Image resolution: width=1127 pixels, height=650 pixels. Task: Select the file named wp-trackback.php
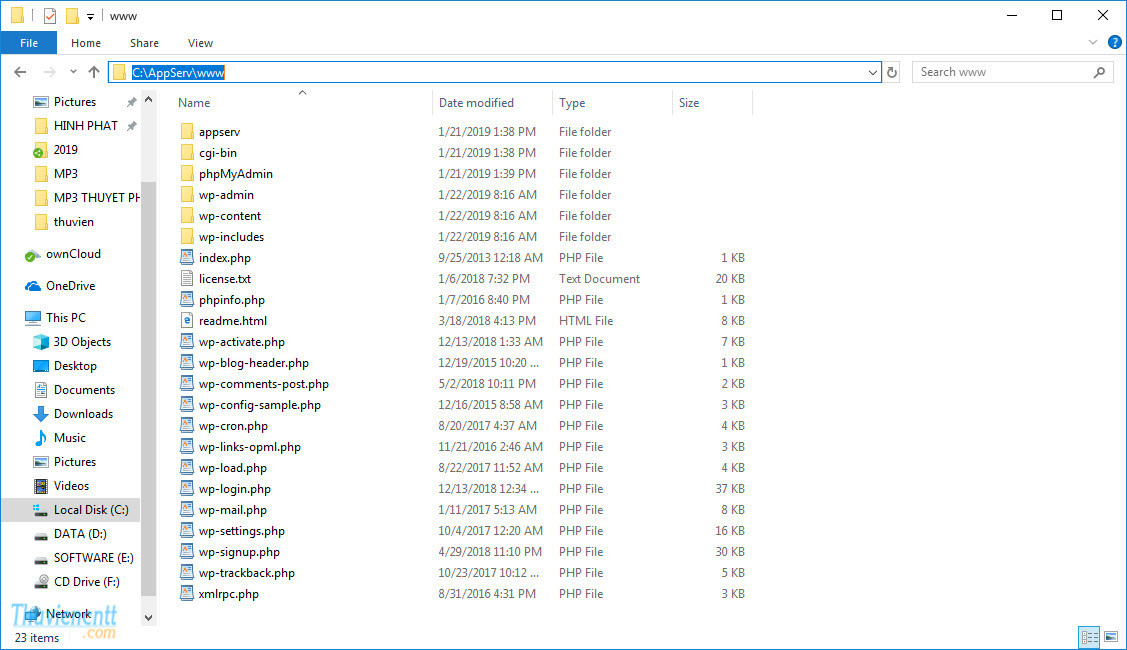point(247,573)
